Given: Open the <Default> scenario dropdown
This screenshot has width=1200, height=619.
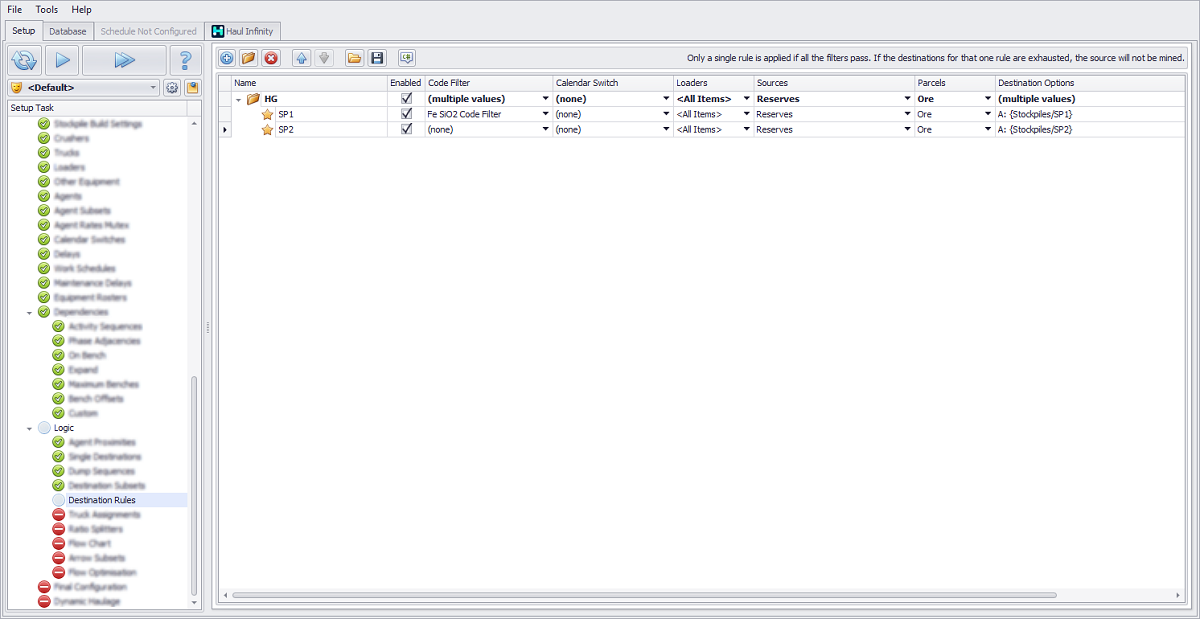Looking at the screenshot, I should 153,88.
